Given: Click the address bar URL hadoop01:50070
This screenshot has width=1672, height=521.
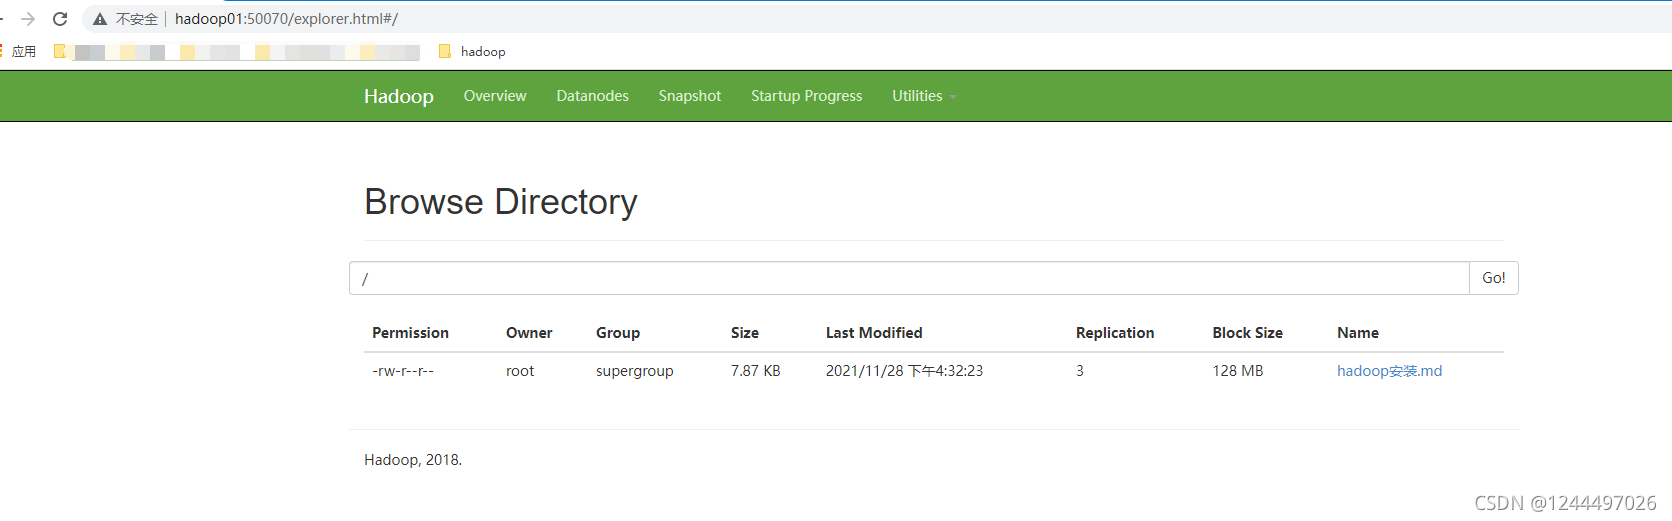Looking at the screenshot, I should 286,19.
